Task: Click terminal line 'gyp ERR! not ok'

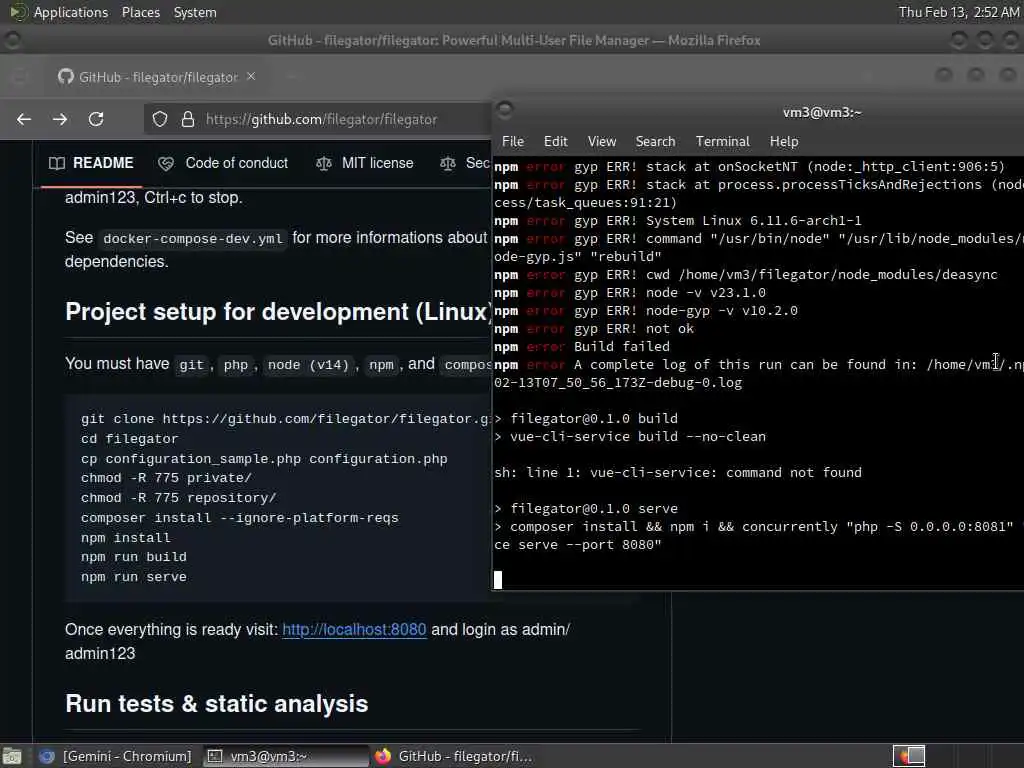Action: (x=633, y=328)
